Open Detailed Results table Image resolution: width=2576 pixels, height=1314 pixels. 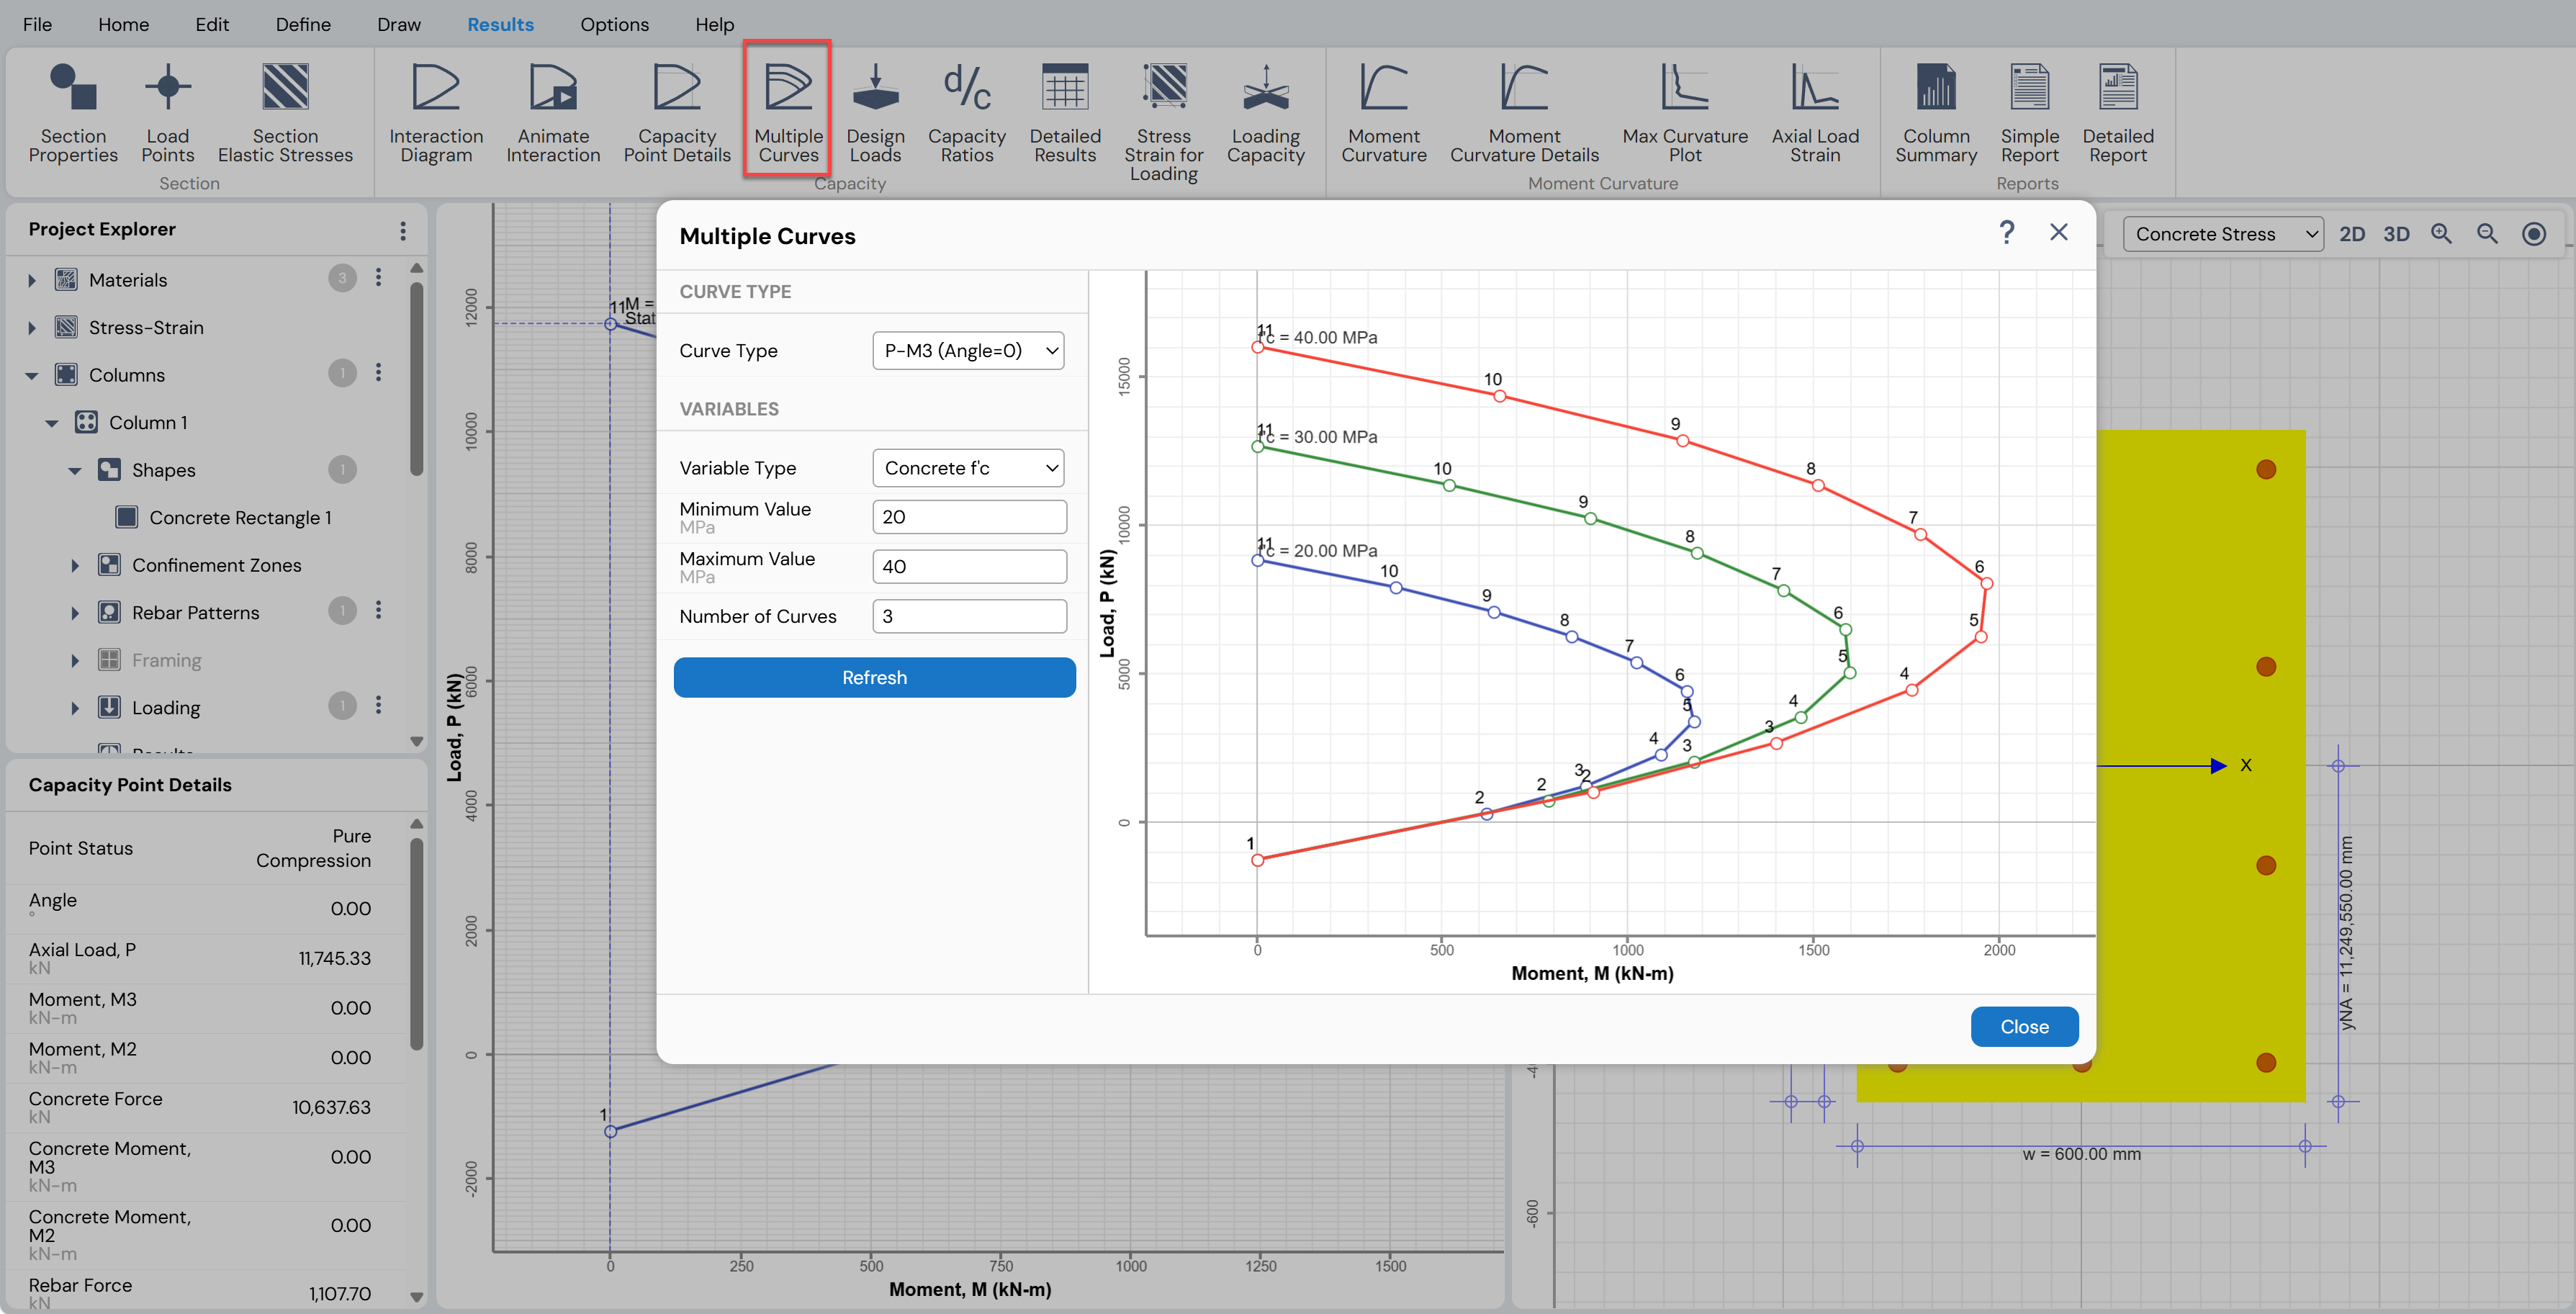click(x=1065, y=112)
